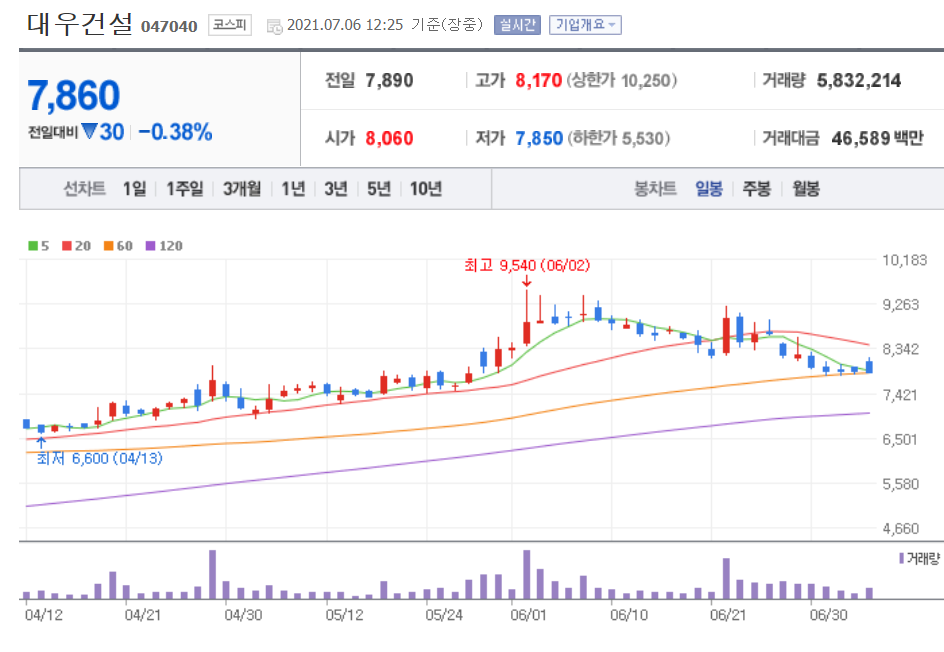Viewport: 944px width, 652px height.
Task: Click the stock code 047040
Action: click(169, 26)
